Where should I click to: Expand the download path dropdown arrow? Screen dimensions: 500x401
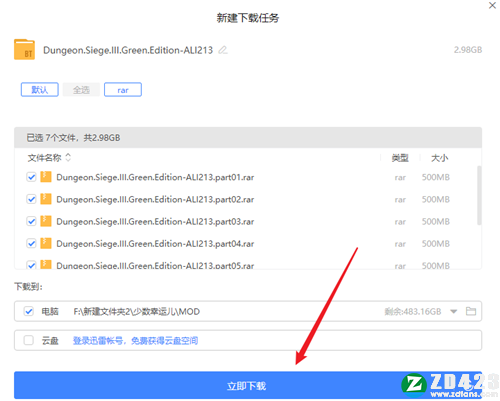coord(453,312)
